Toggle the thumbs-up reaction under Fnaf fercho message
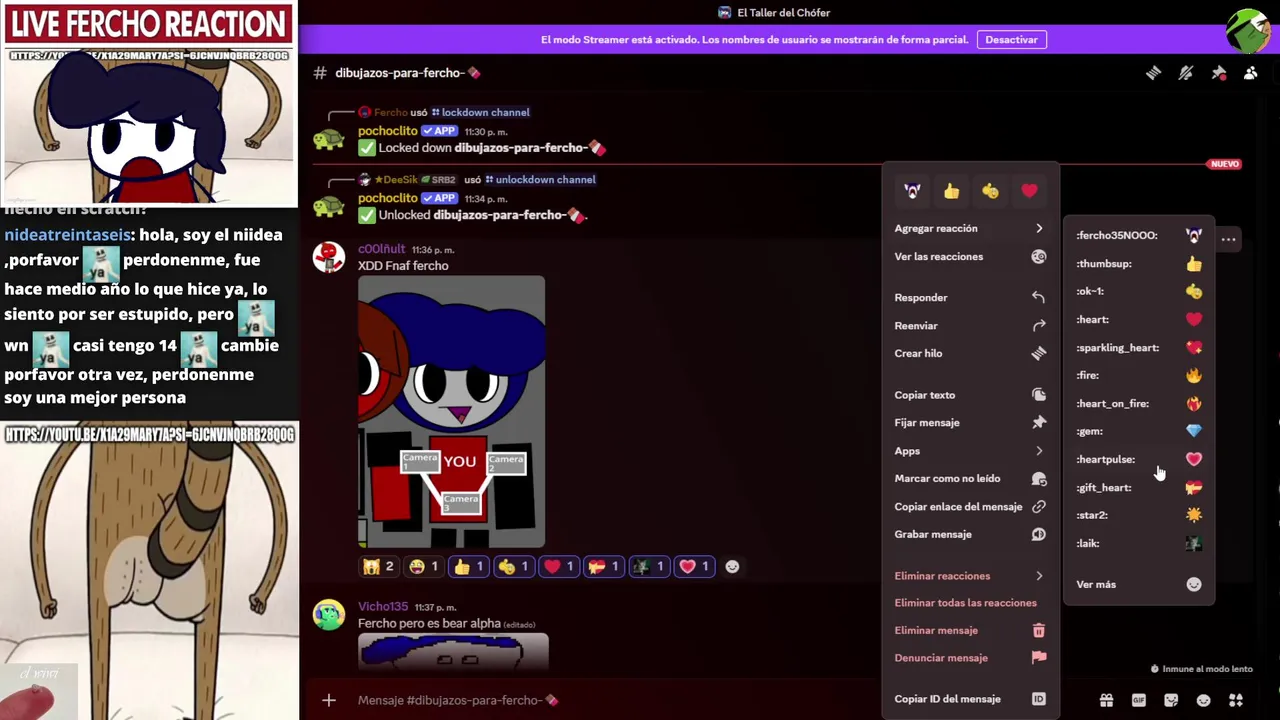Image resolution: width=1280 pixels, height=720 pixels. point(469,567)
